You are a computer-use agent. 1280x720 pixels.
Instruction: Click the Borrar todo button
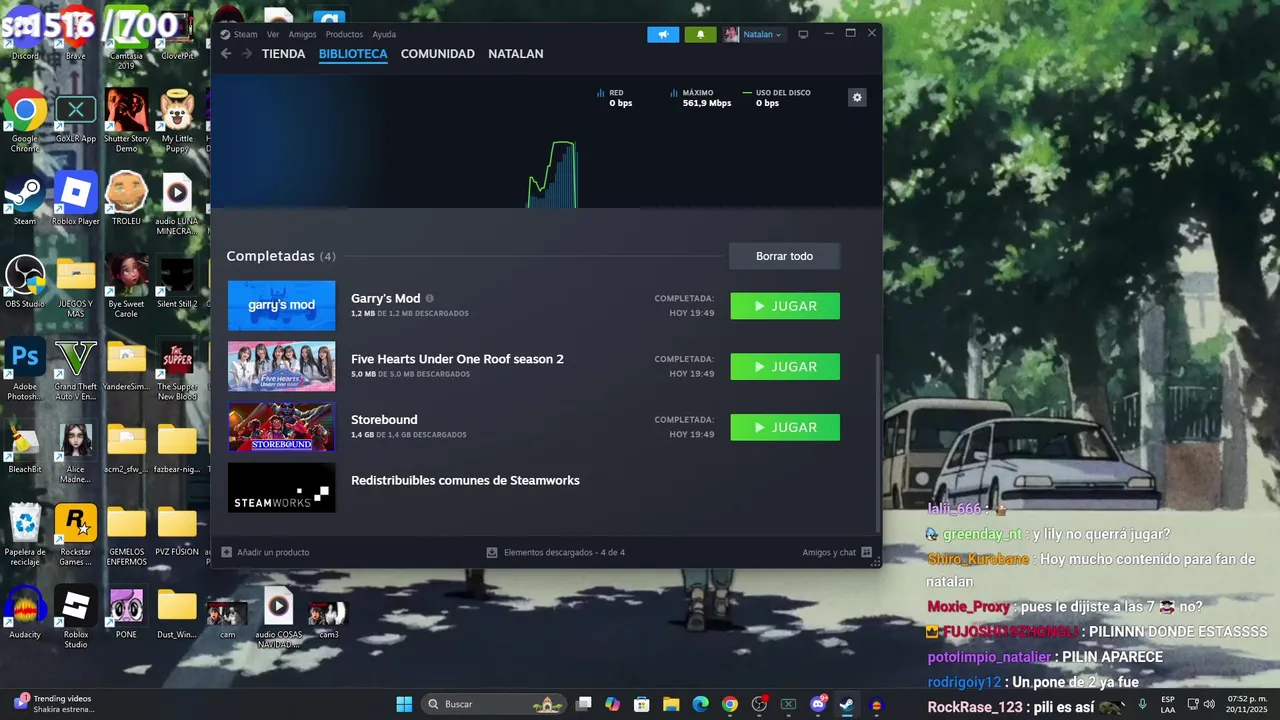784,256
